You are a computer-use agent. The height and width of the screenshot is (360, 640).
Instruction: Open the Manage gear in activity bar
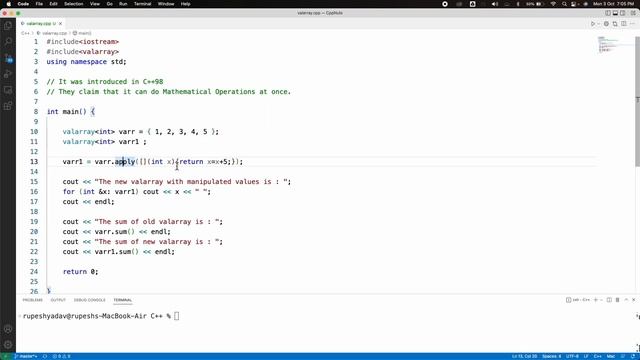8,344
